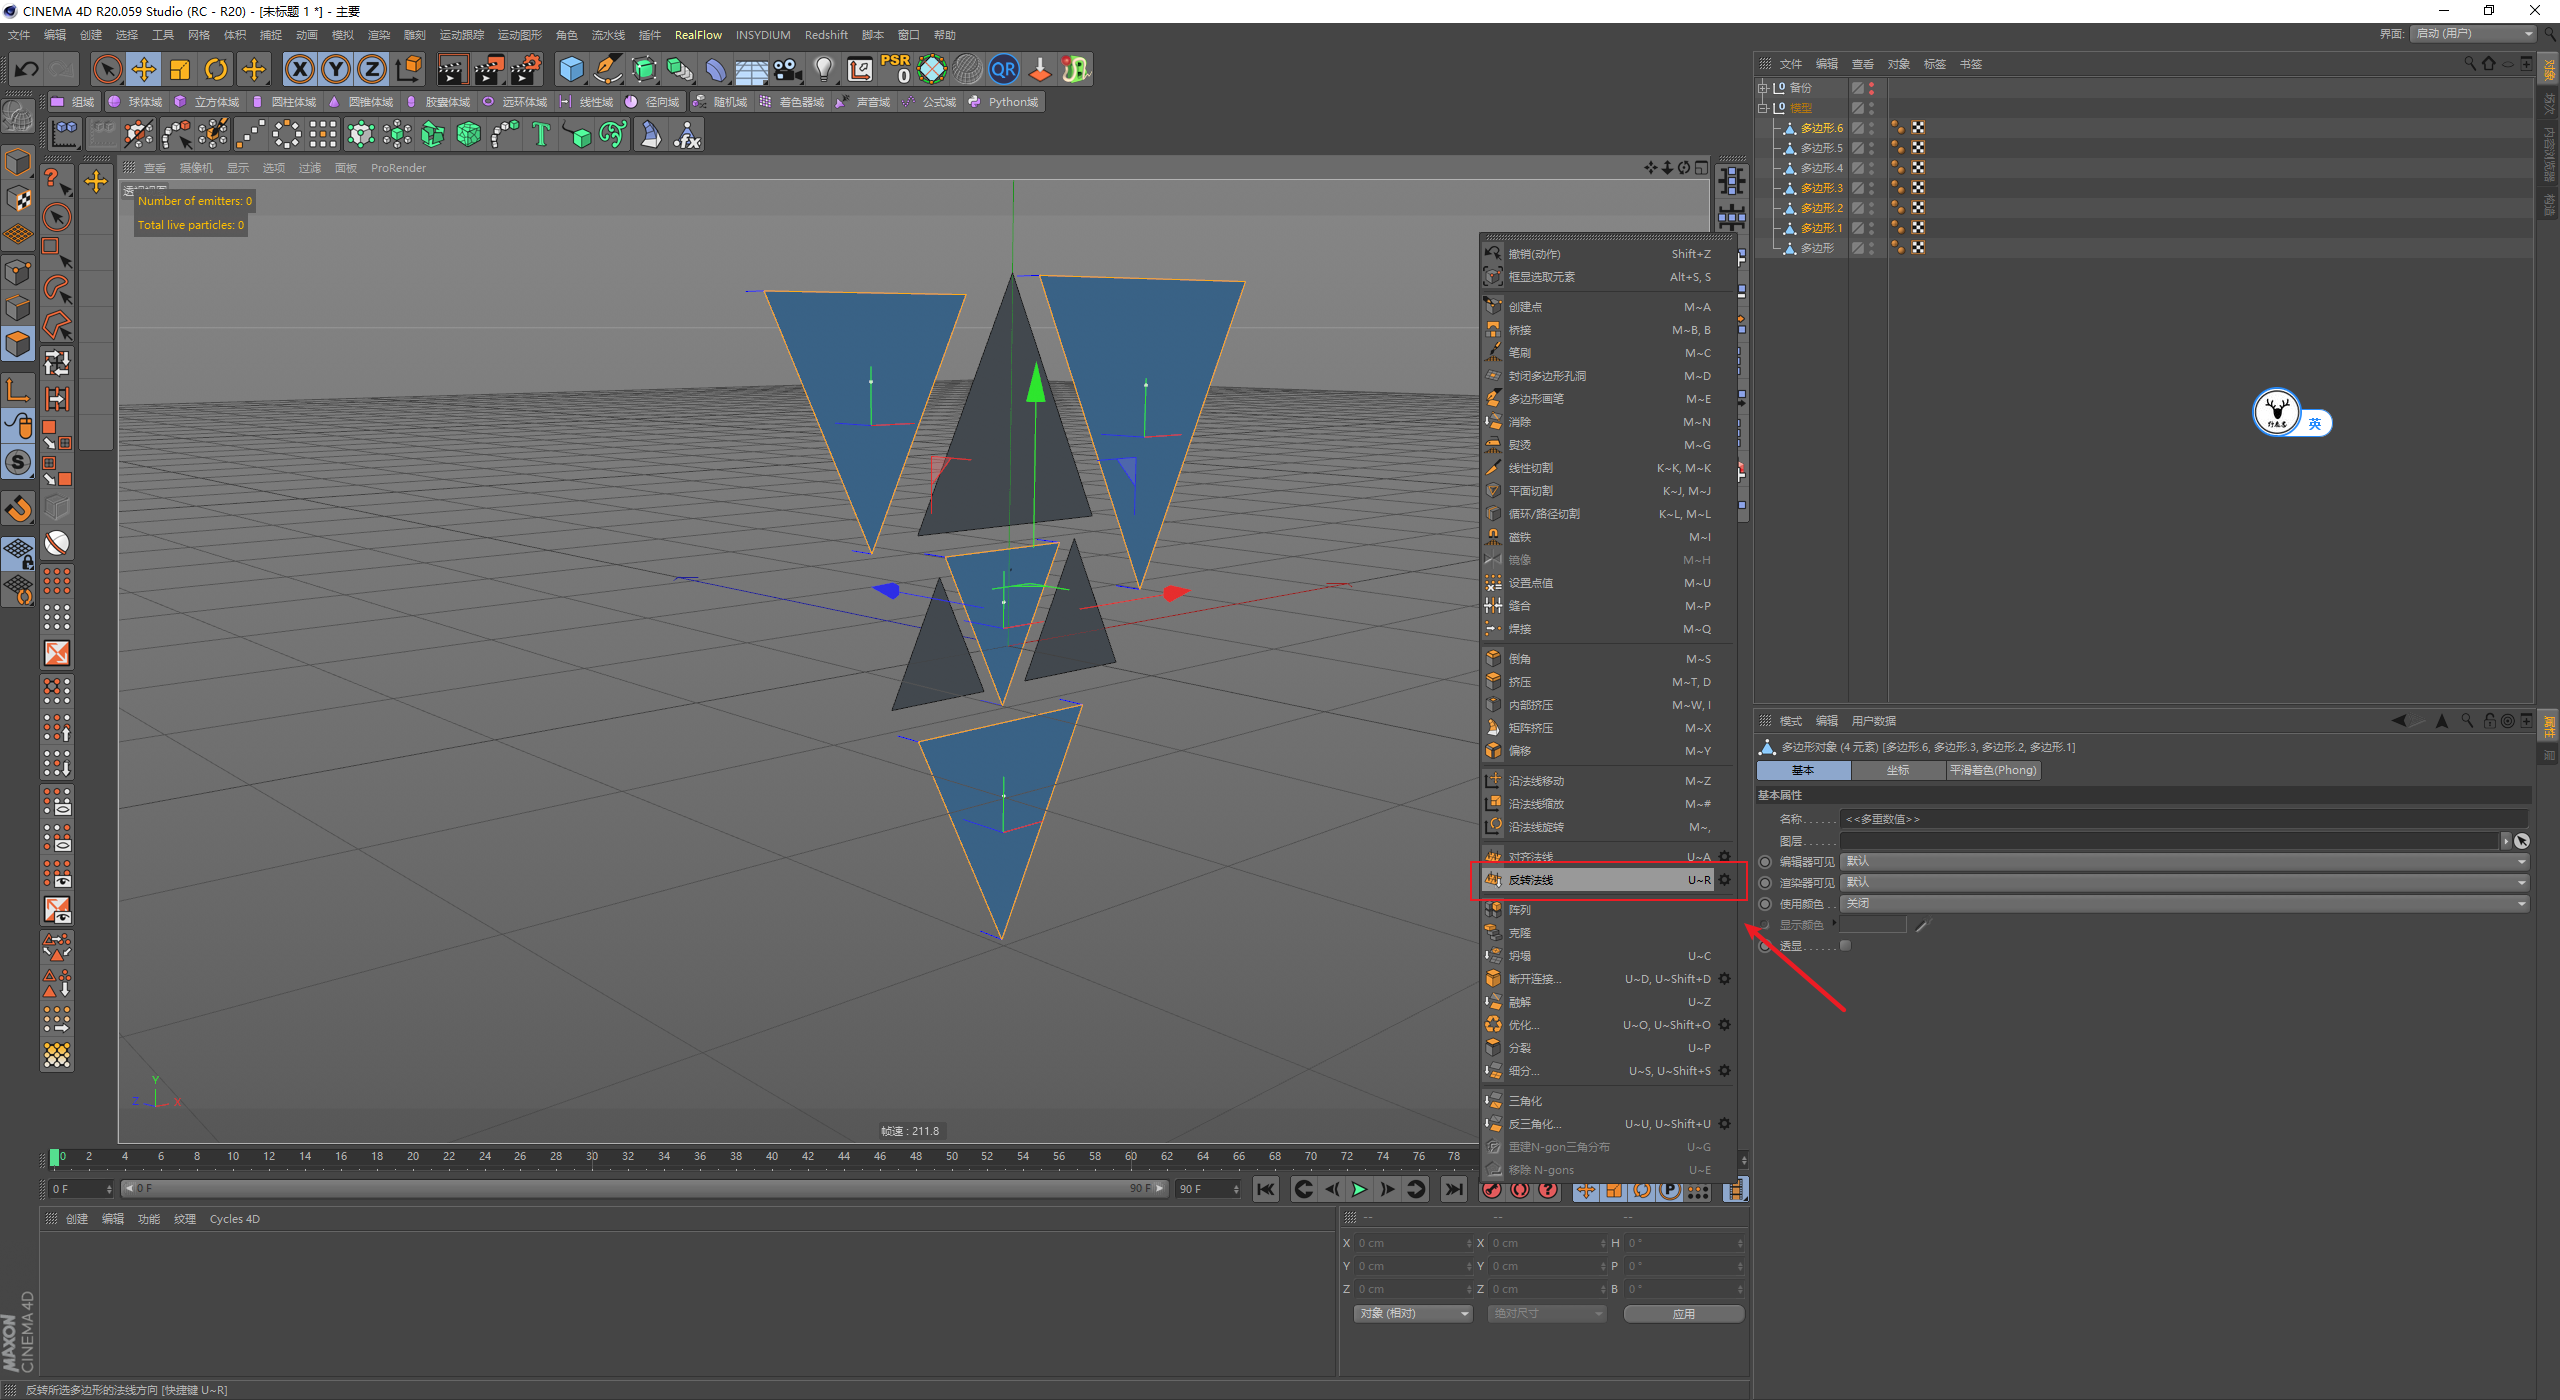
Task: Click the Cube primitive icon
Action: click(x=571, y=69)
